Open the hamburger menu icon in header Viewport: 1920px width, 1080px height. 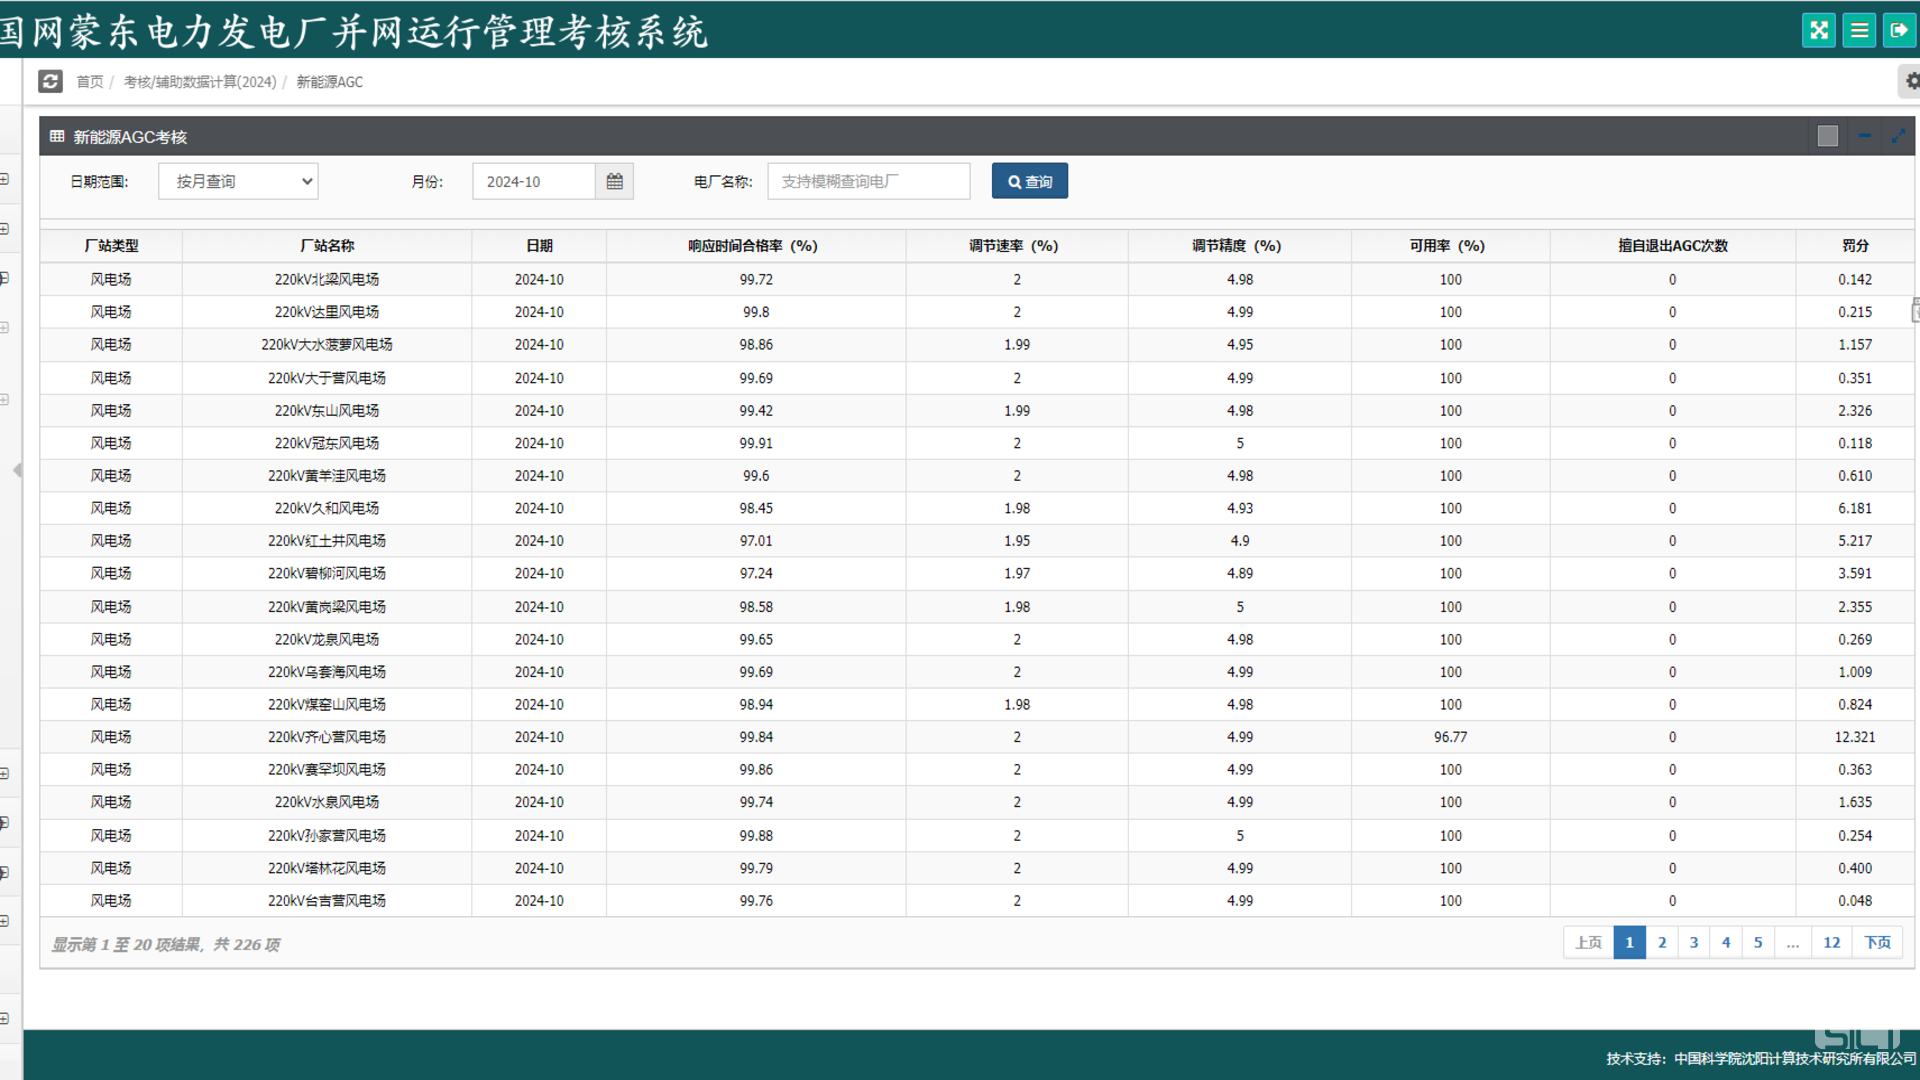[1859, 30]
